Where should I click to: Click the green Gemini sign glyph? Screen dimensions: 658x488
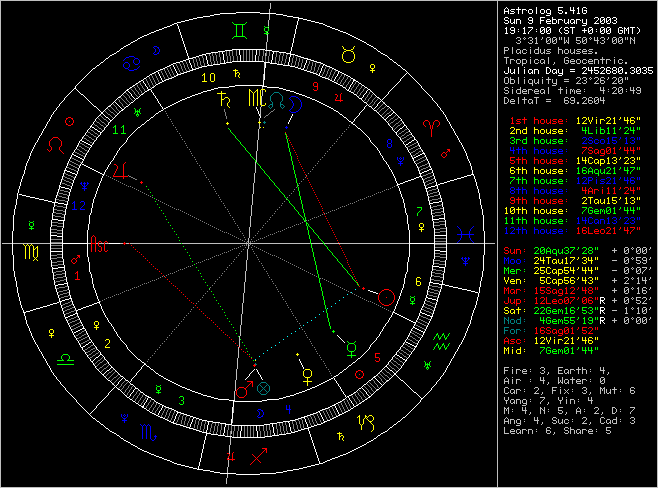coord(240,31)
